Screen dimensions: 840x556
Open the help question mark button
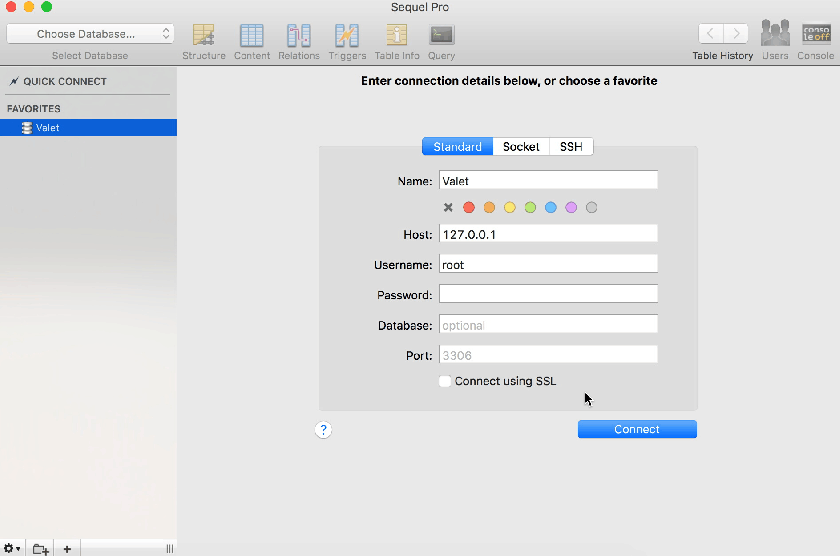(323, 430)
